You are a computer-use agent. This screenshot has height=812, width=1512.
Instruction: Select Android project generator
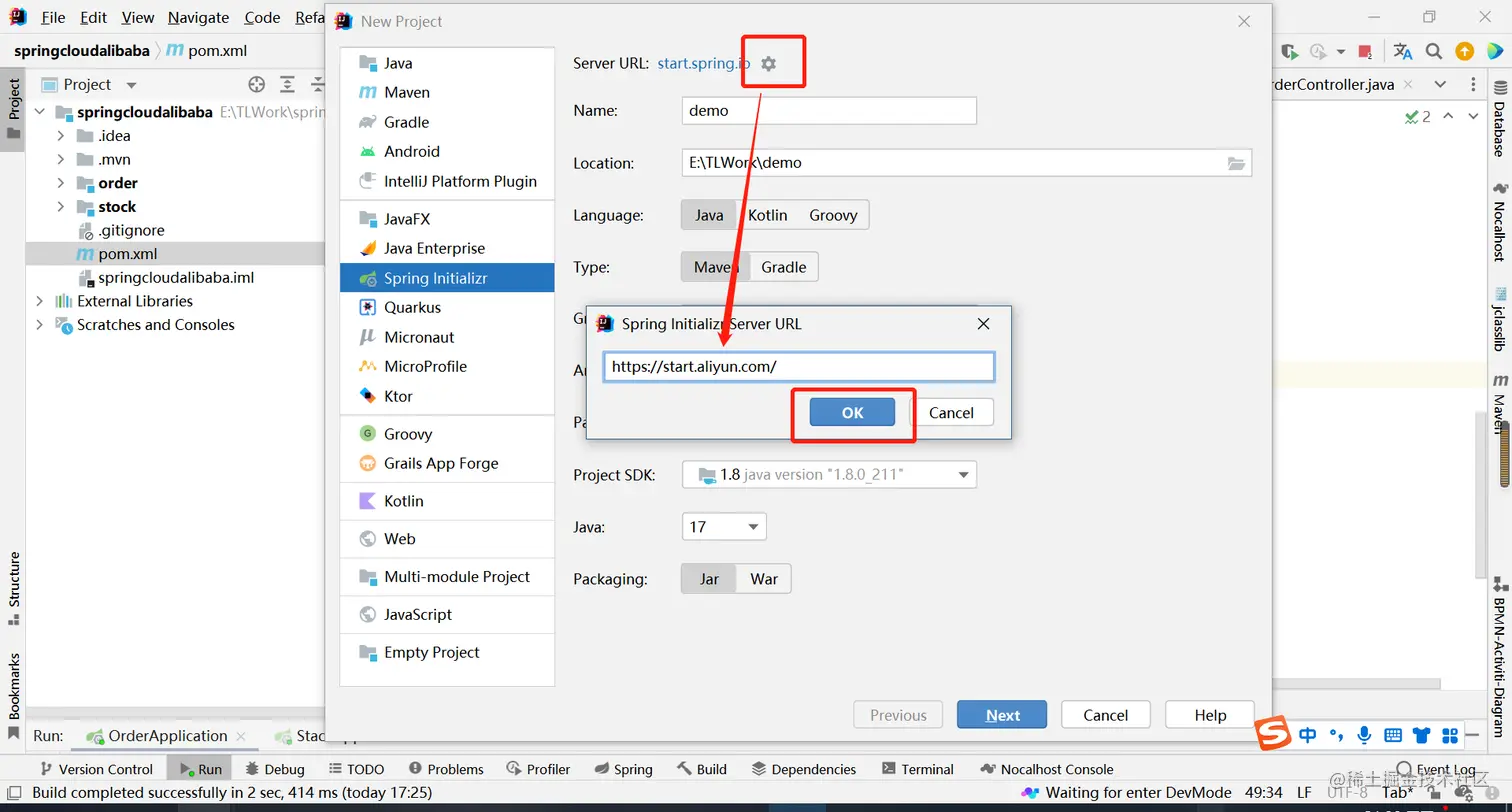(447, 151)
